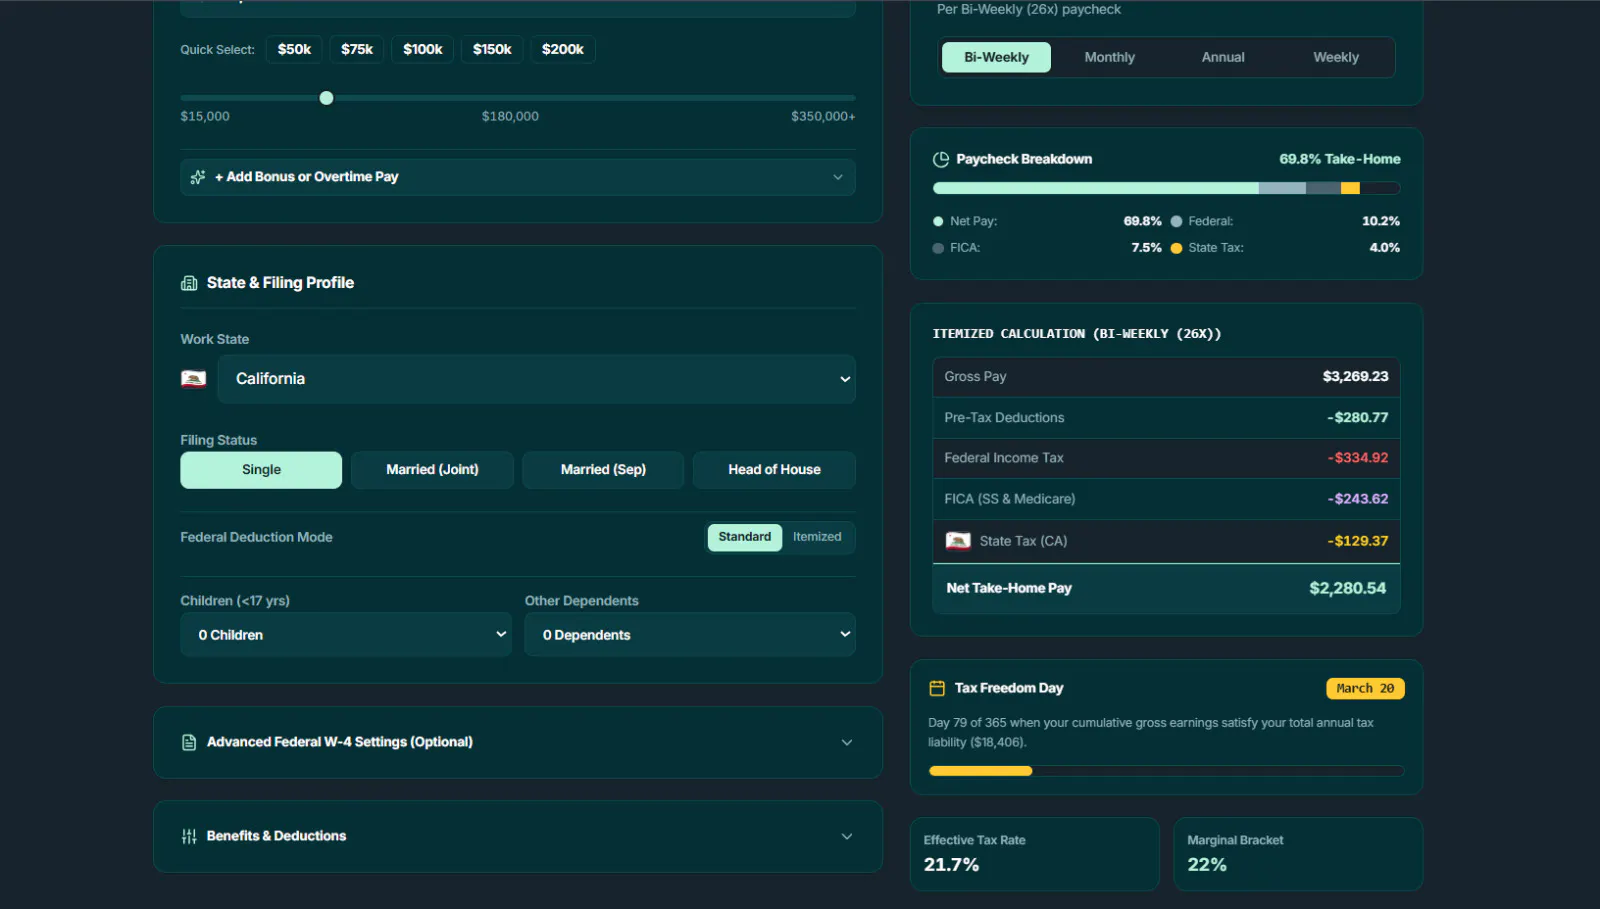Switch to the Weekly pay period tab
This screenshot has height=909, width=1600.
[x=1336, y=57]
